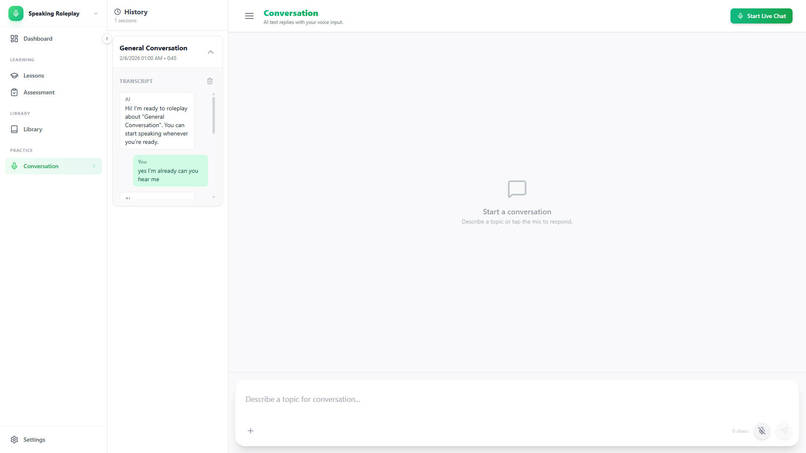Collapse the General Conversation session
This screenshot has height=453, width=806.
point(210,52)
